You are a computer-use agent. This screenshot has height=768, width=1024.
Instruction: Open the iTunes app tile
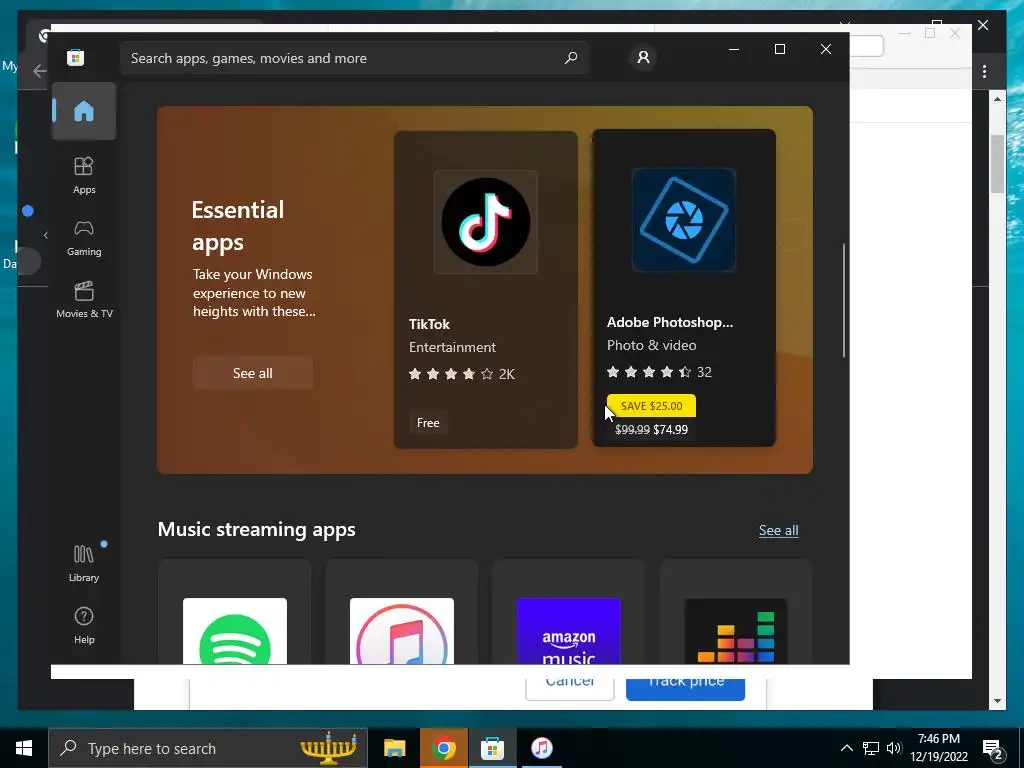[x=402, y=612]
